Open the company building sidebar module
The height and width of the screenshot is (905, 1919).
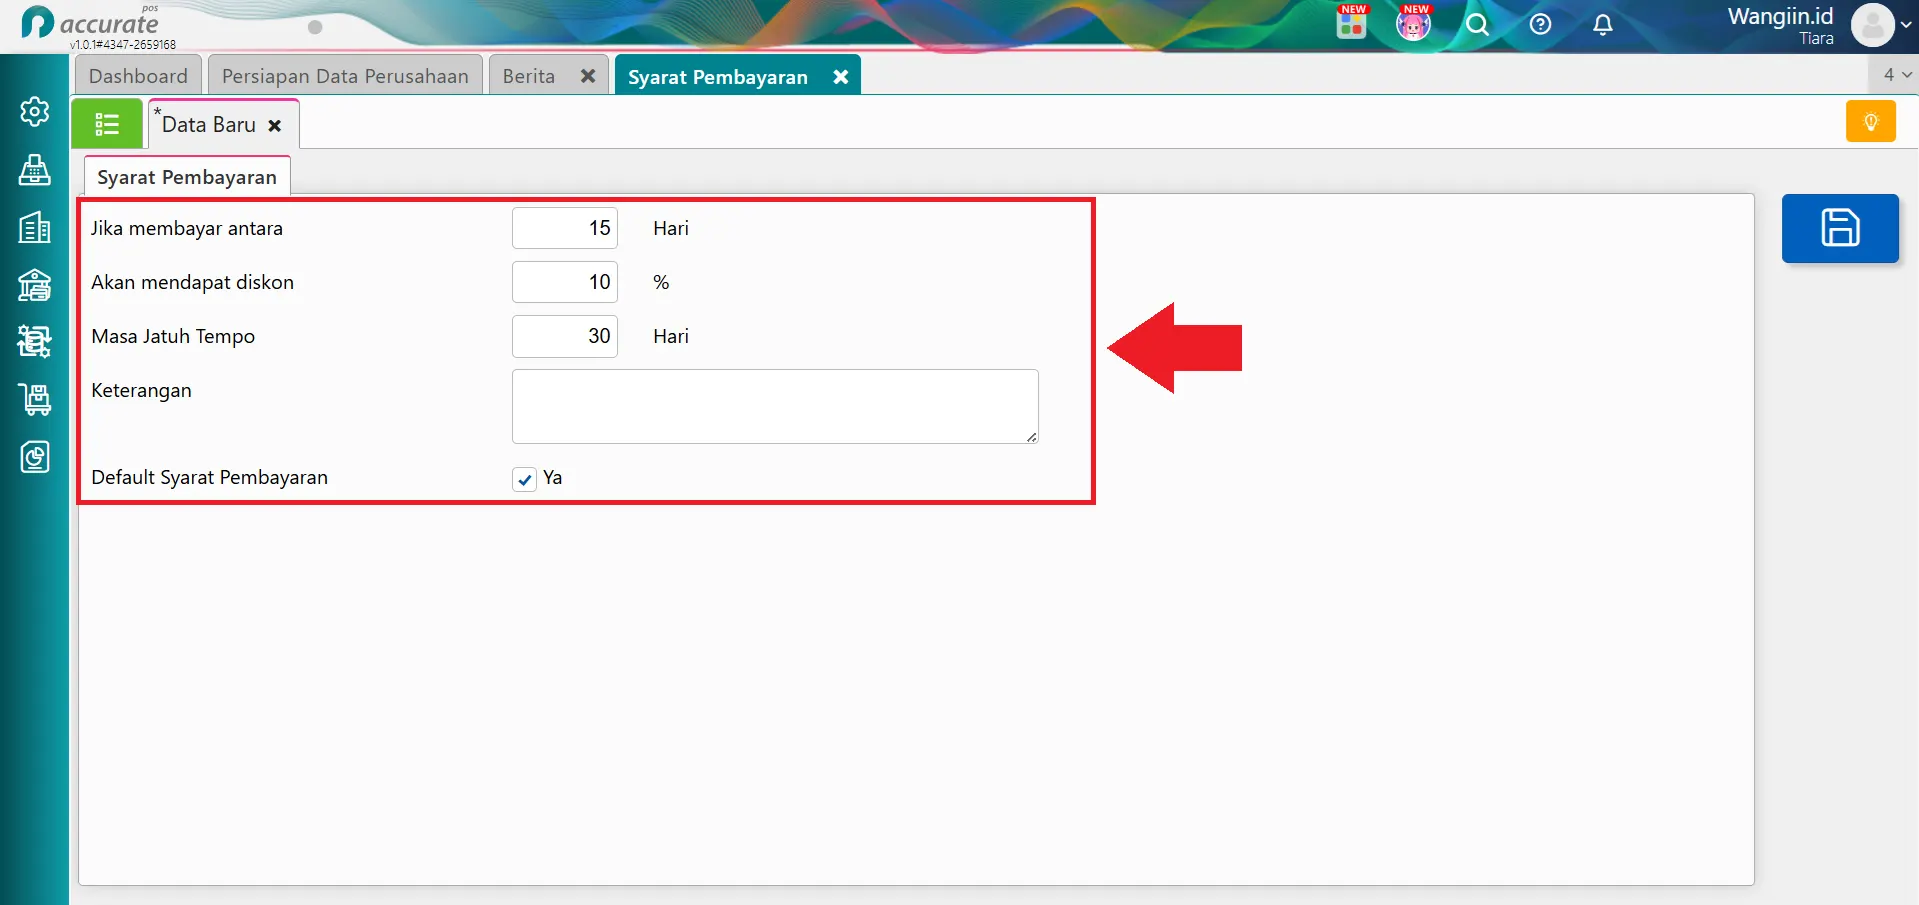35,228
